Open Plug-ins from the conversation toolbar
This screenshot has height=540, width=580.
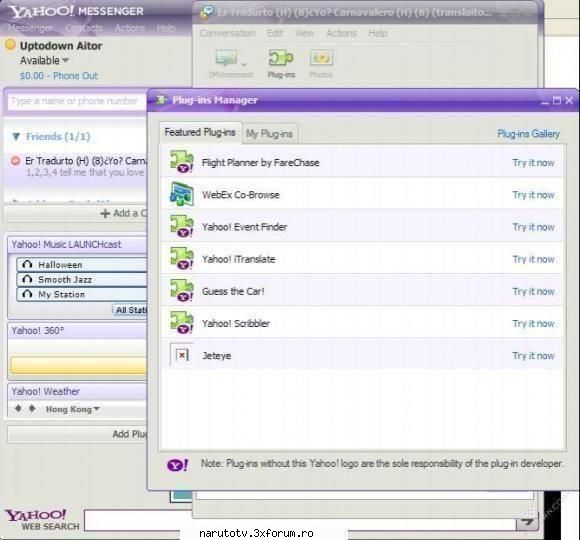tap(281, 64)
